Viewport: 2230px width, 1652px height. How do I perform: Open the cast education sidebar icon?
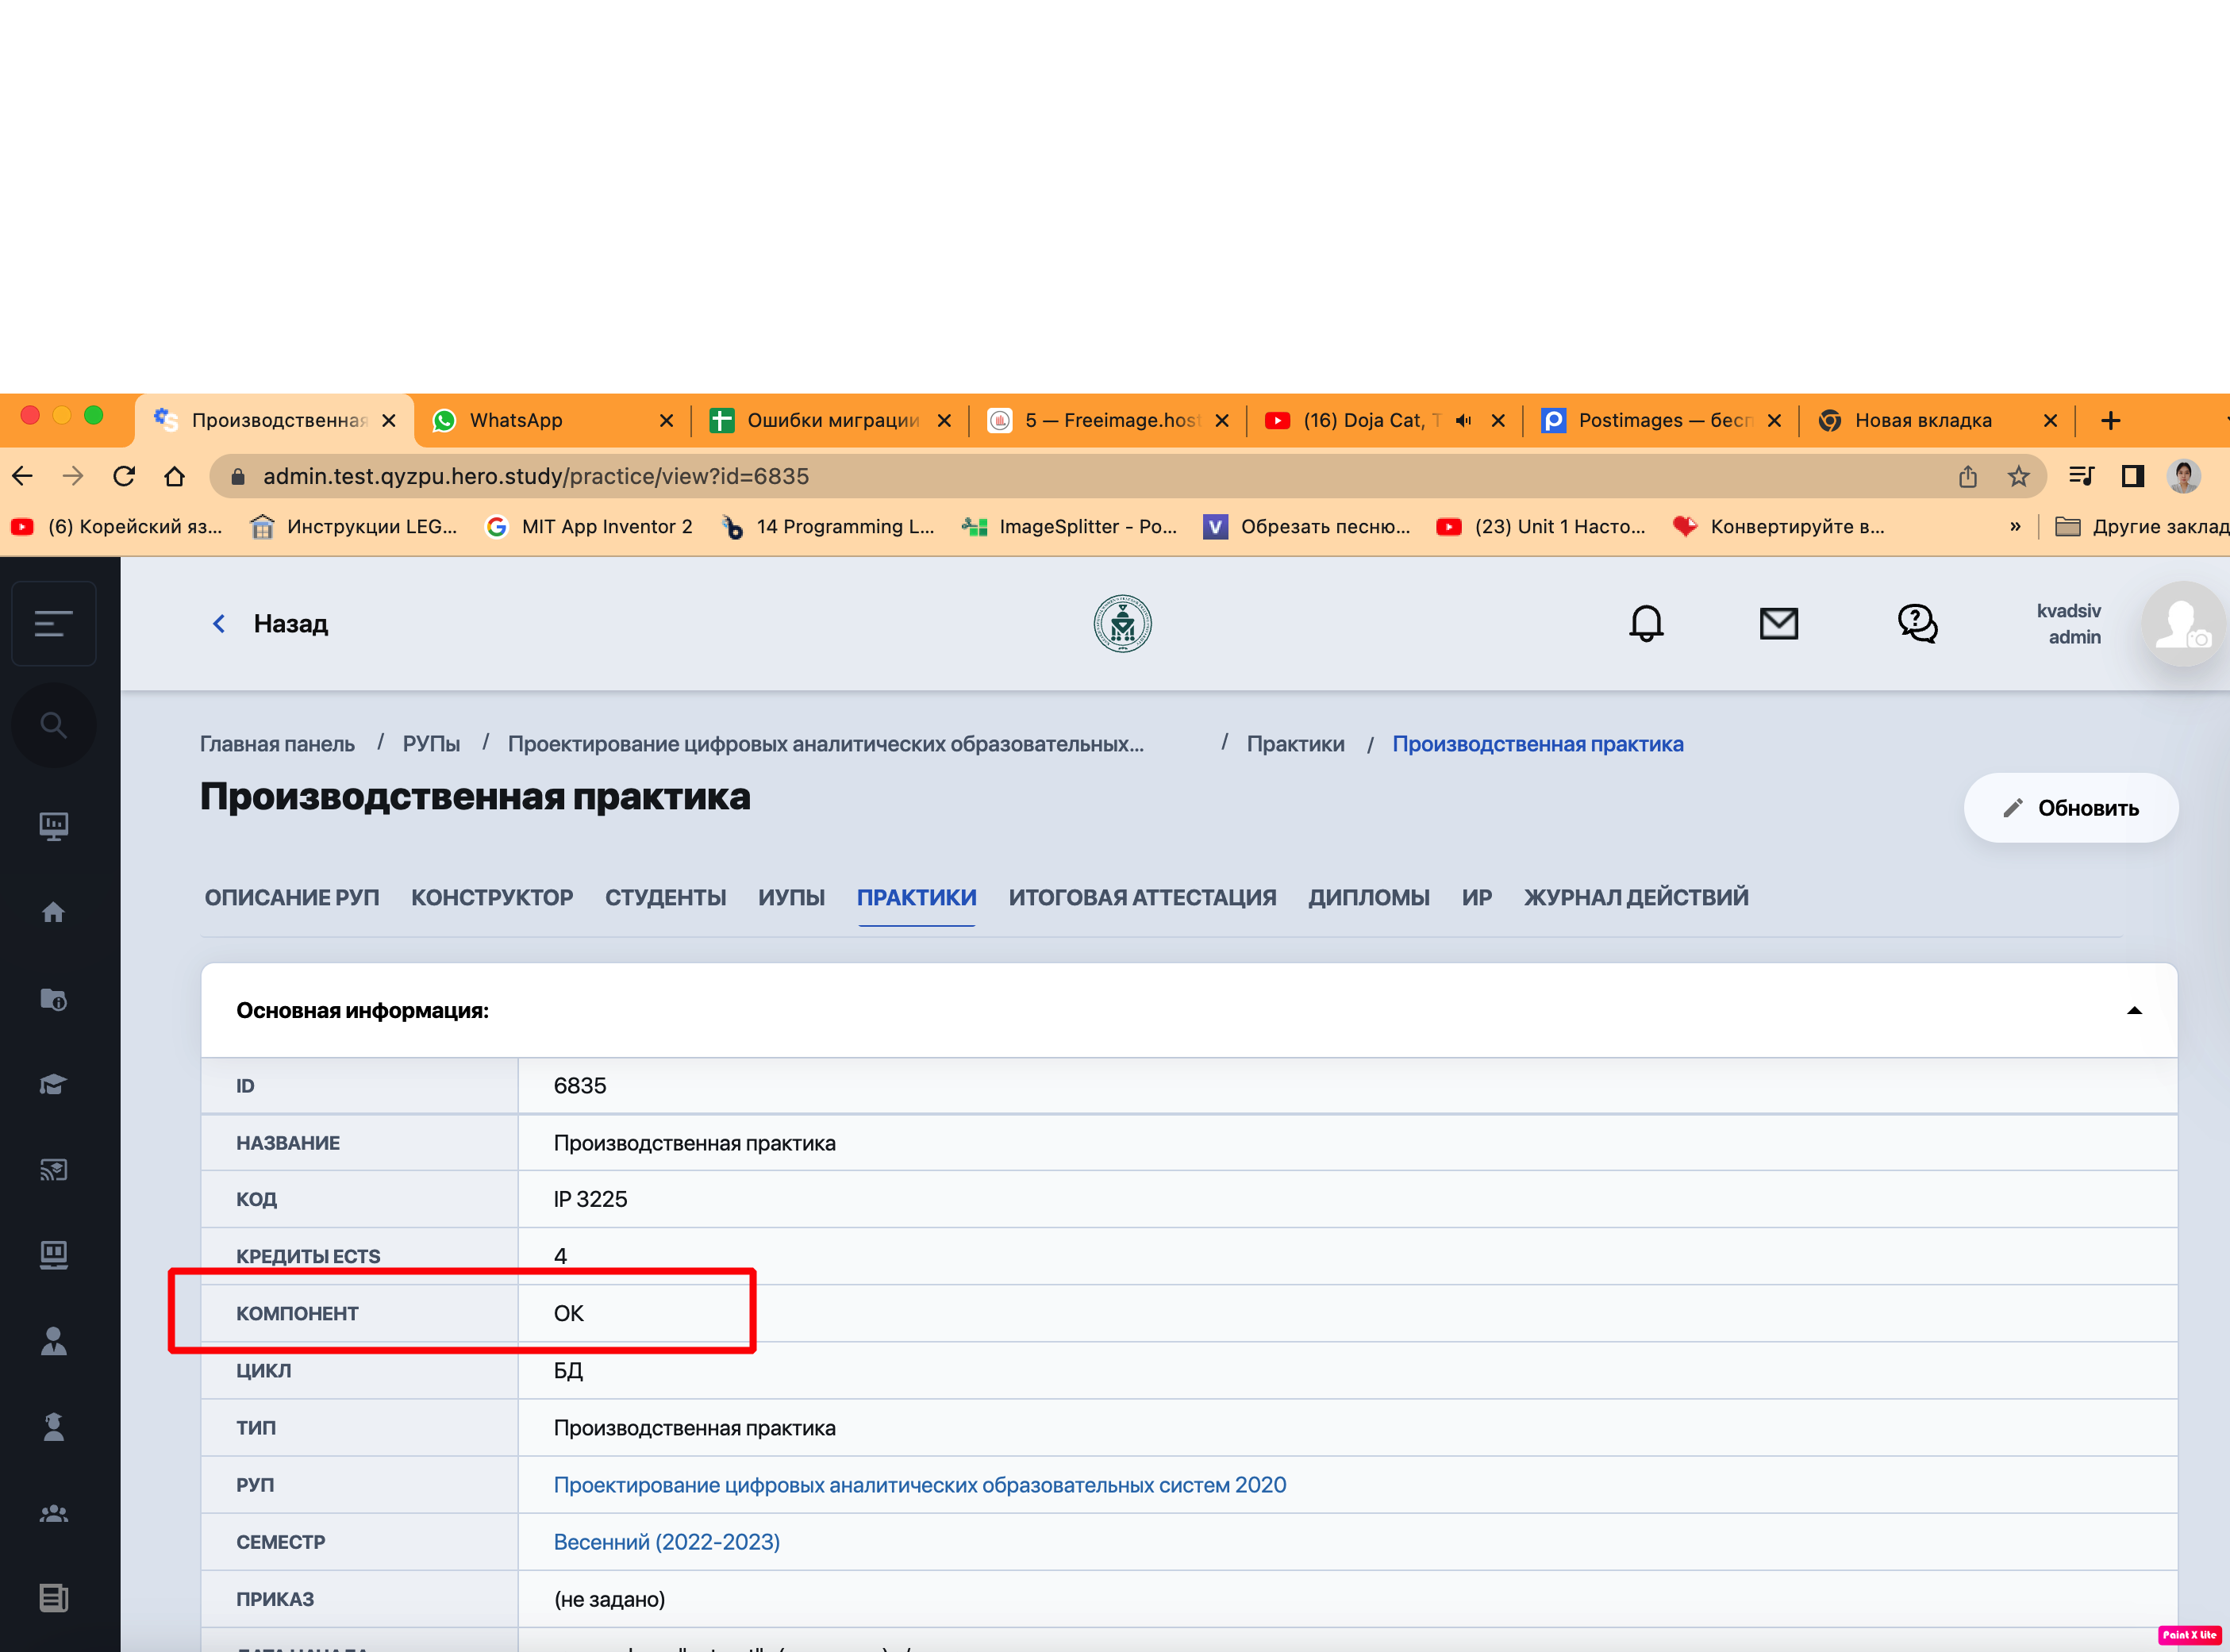tap(54, 1169)
